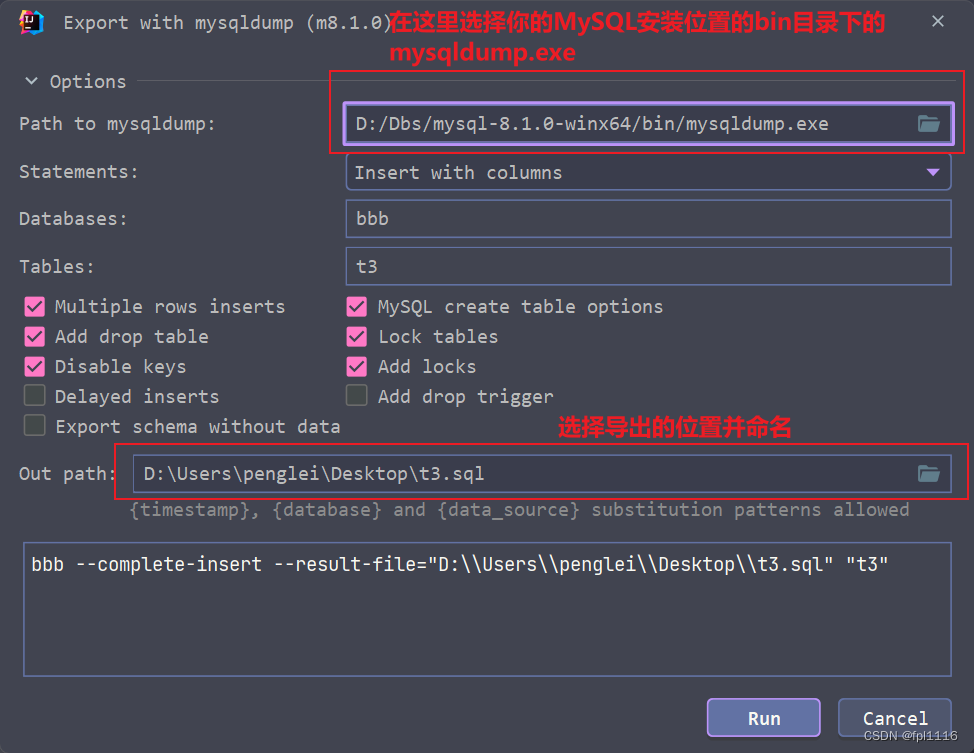
Task: Collapse the Options section
Action: [x=30, y=81]
